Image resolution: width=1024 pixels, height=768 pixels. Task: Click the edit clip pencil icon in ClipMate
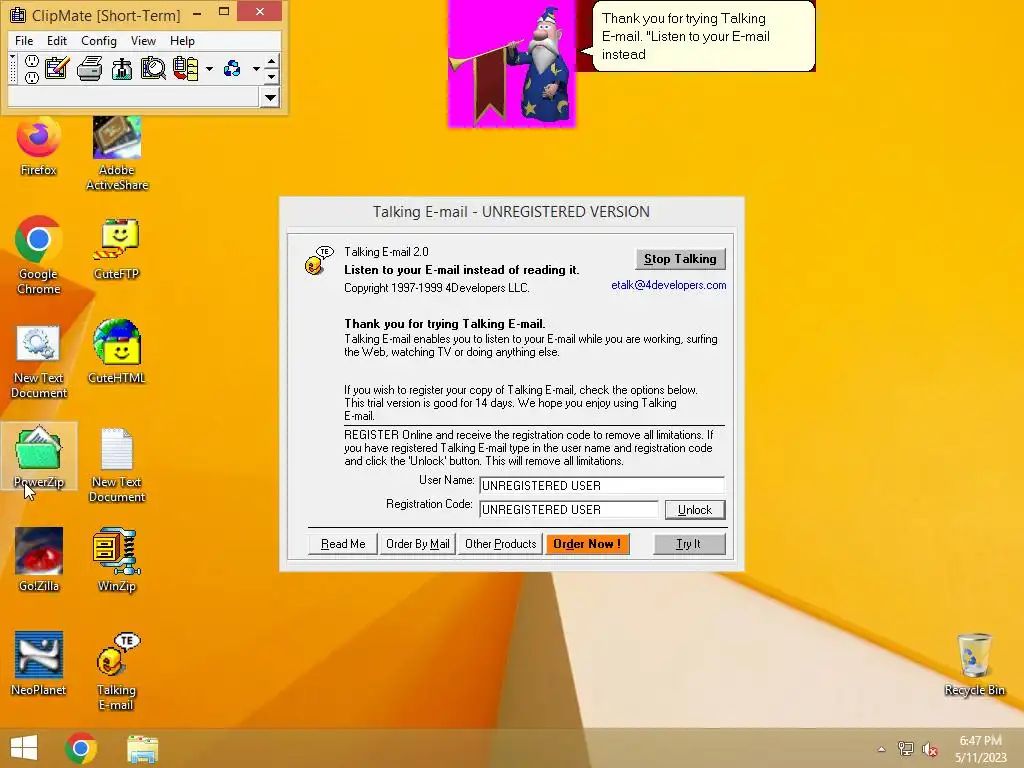(x=57, y=69)
